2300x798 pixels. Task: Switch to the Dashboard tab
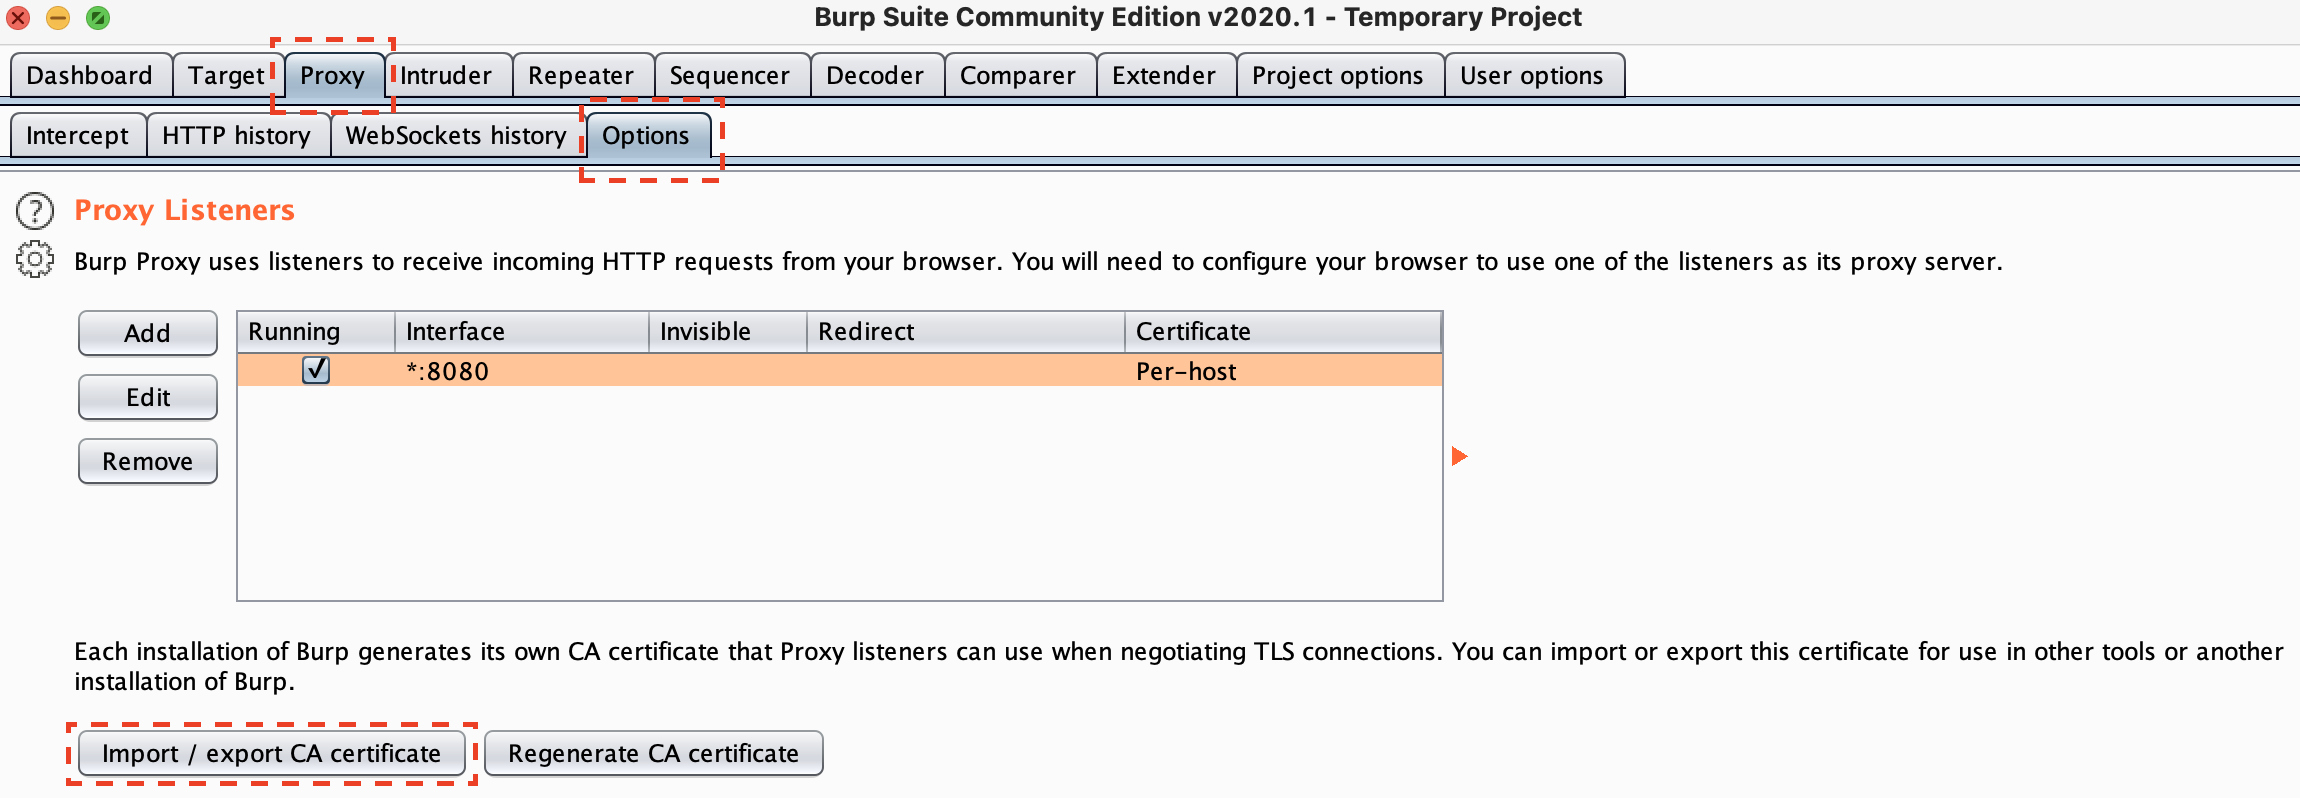(90, 76)
